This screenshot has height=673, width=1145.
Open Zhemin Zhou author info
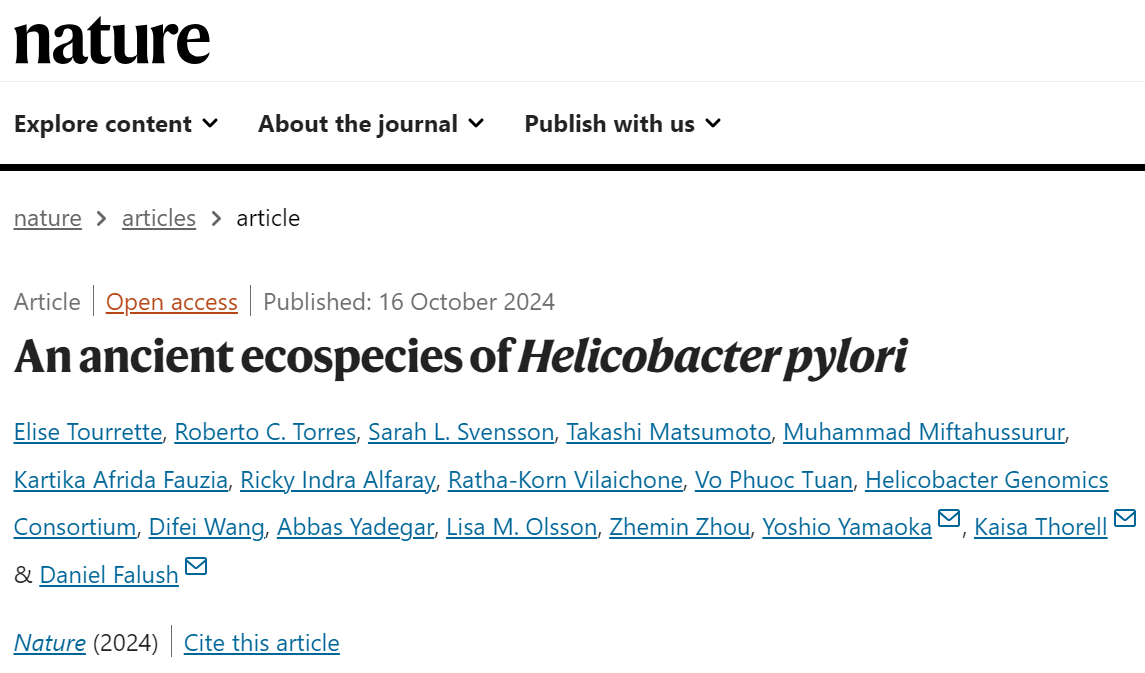coord(680,527)
